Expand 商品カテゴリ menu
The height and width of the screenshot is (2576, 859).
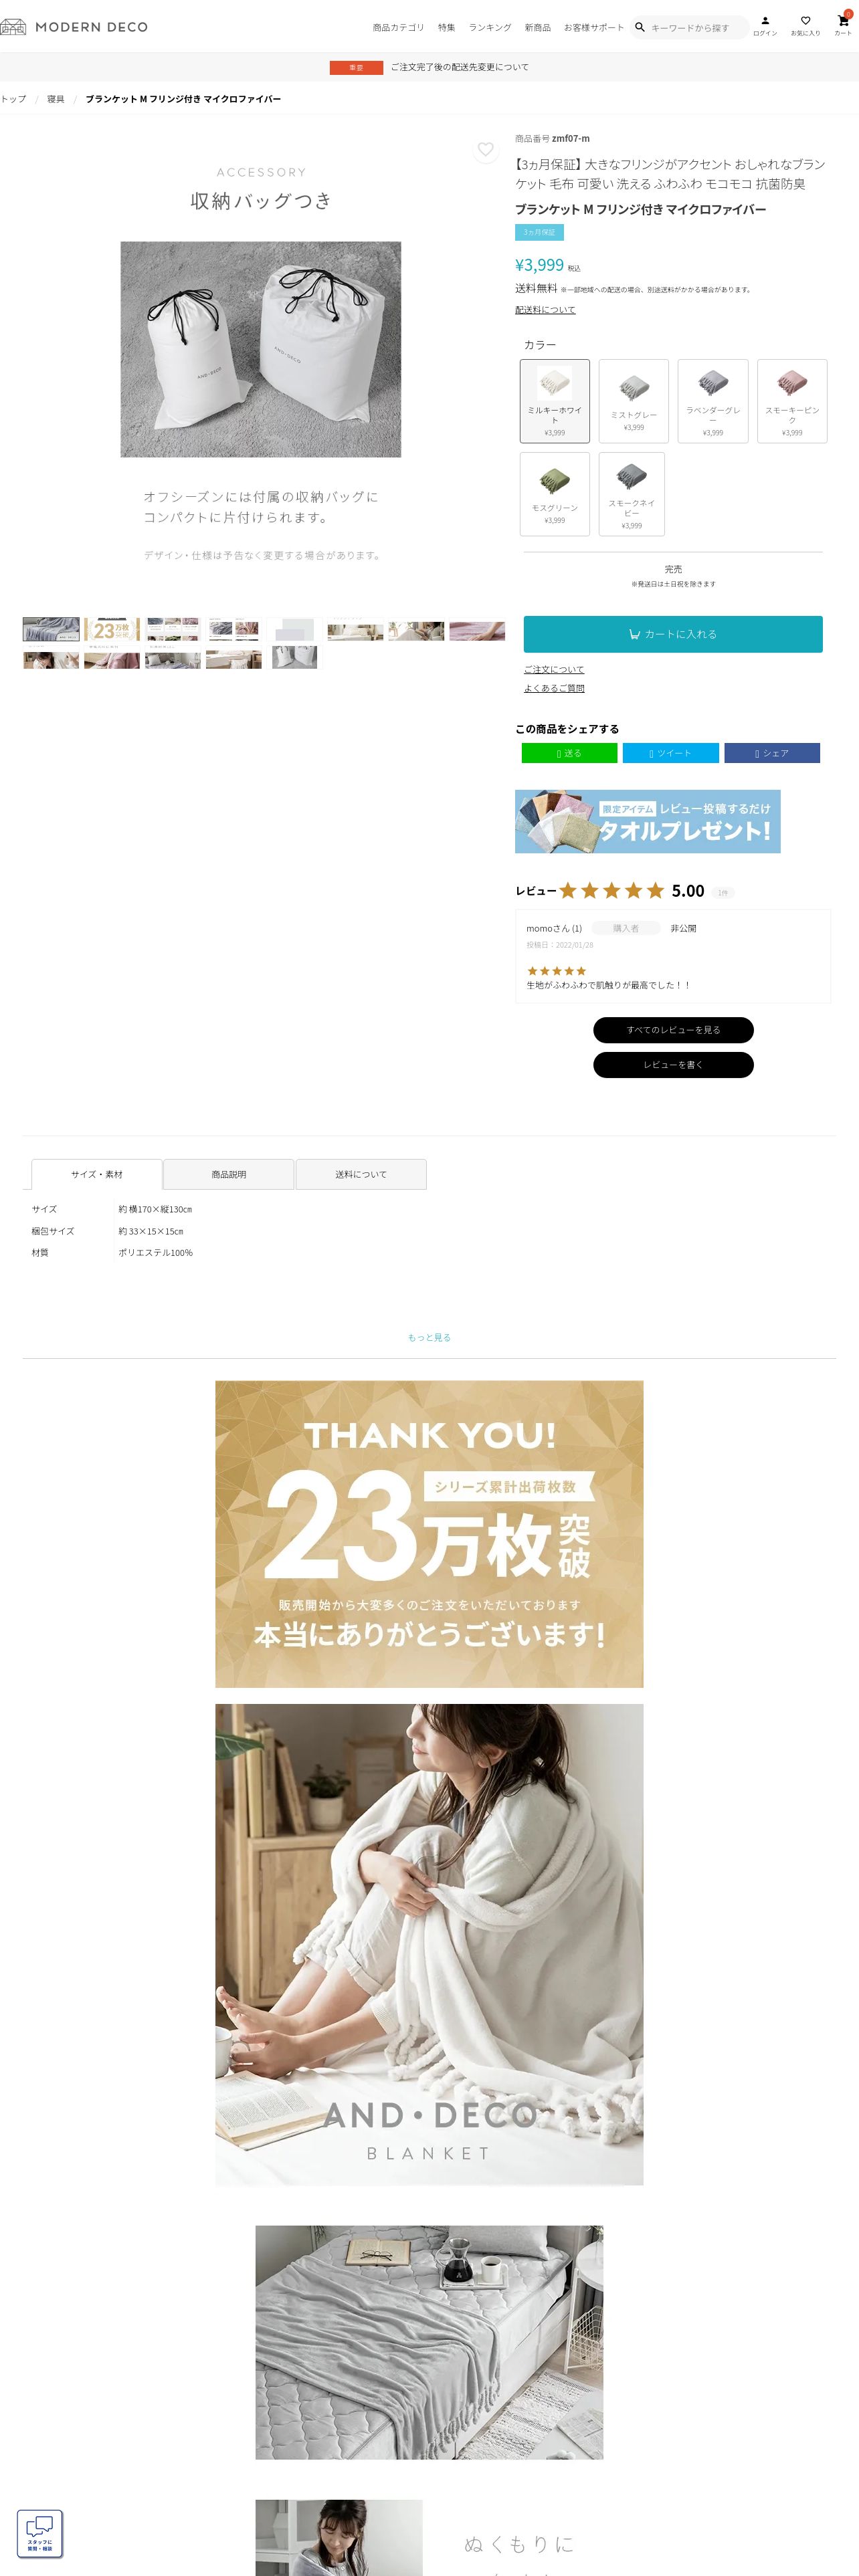click(398, 28)
